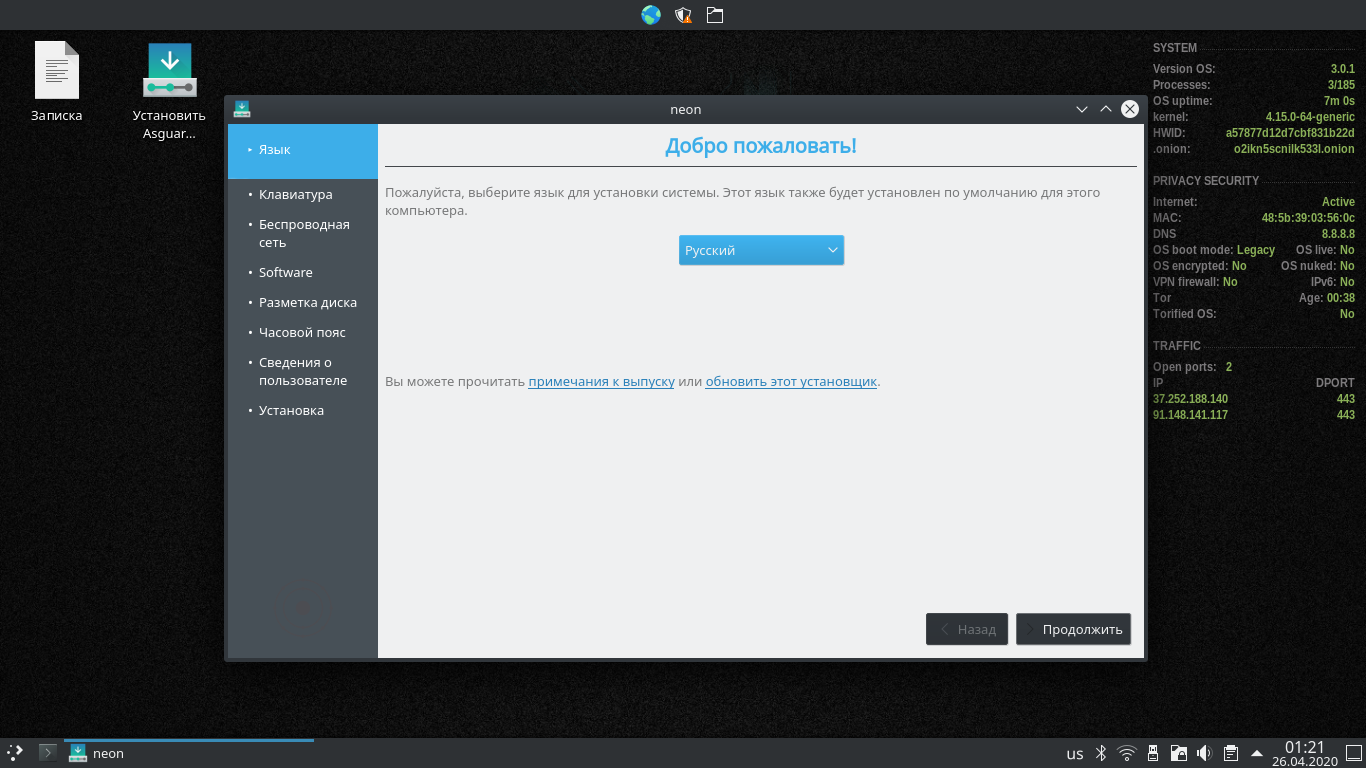The image size is (1366, 768).
Task: Click IP address 91.148.141.117 in the TRAFFIC widget
Action: [1190, 415]
